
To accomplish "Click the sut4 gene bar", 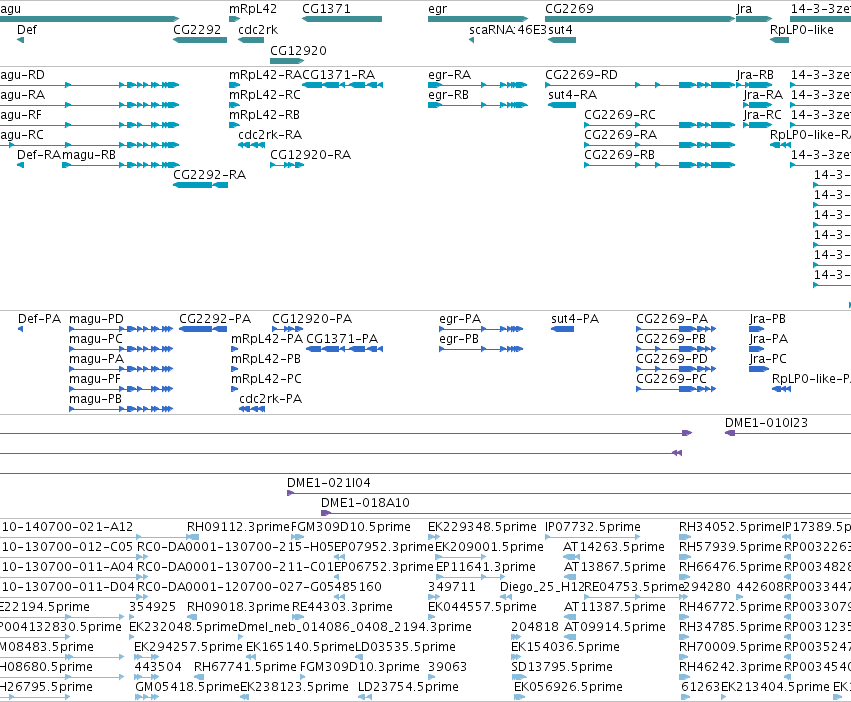I will tap(562, 40).
